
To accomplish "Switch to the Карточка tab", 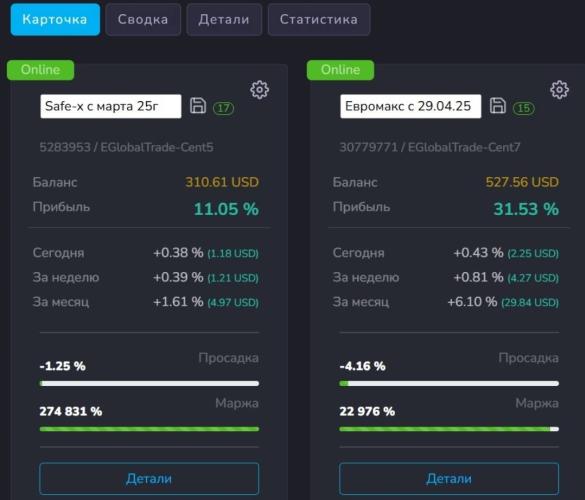I will point(55,19).
